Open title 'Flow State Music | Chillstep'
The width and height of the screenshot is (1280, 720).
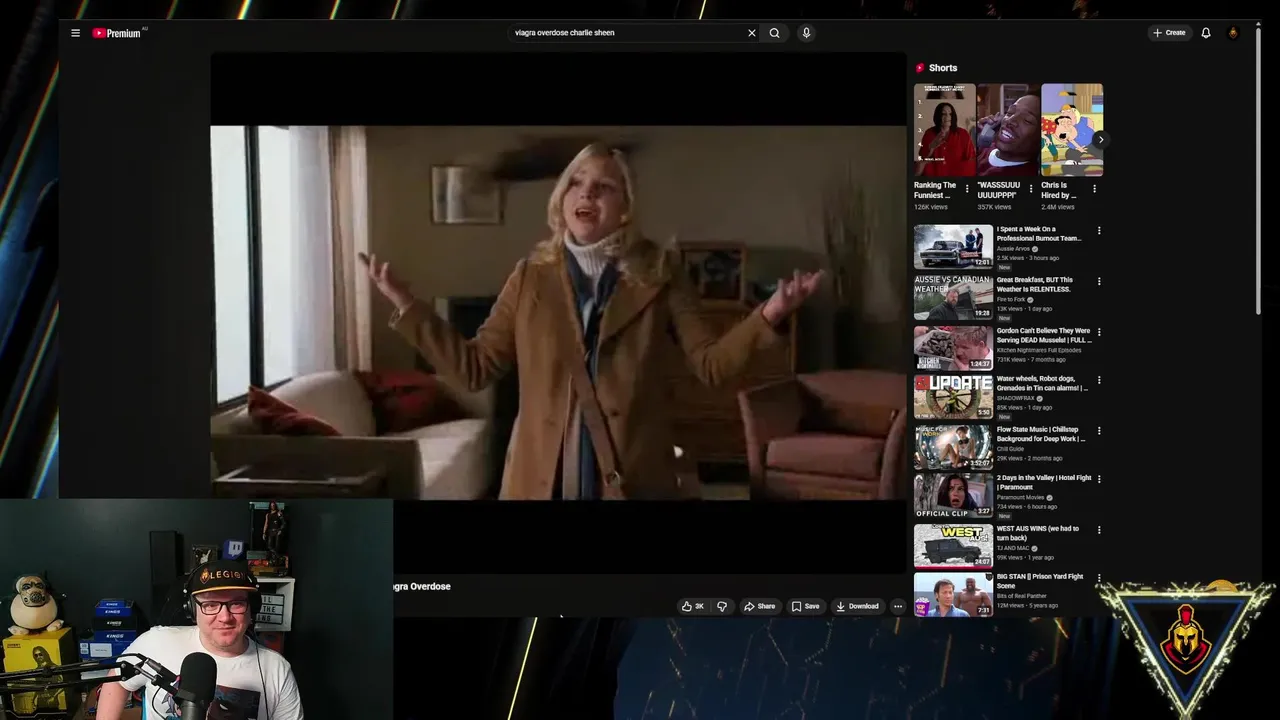tap(1041, 434)
